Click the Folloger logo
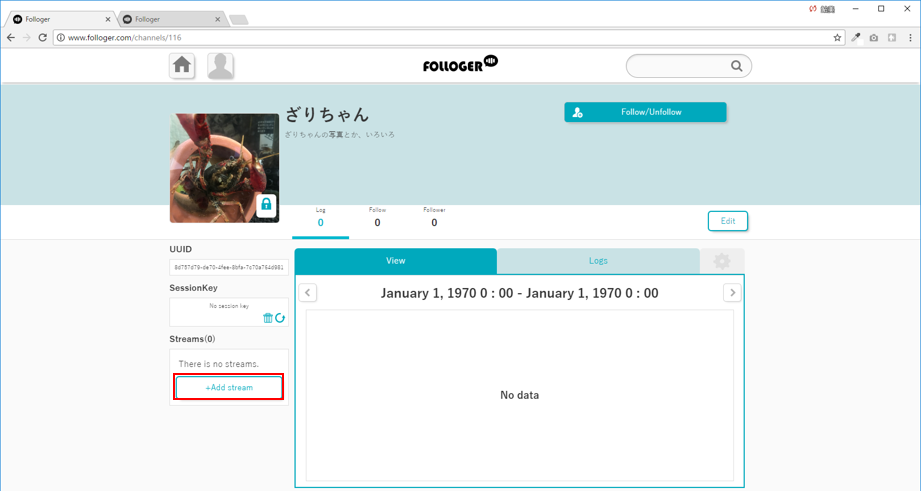Screen dimensions: 921x491 pos(460,63)
